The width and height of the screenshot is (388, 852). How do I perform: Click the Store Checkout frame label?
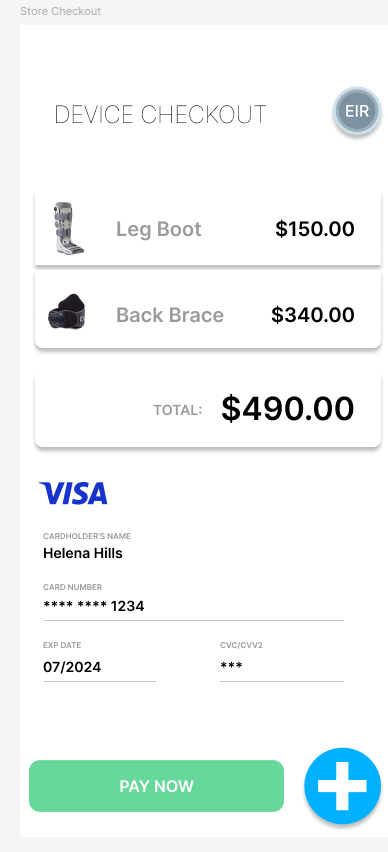[x=60, y=11]
